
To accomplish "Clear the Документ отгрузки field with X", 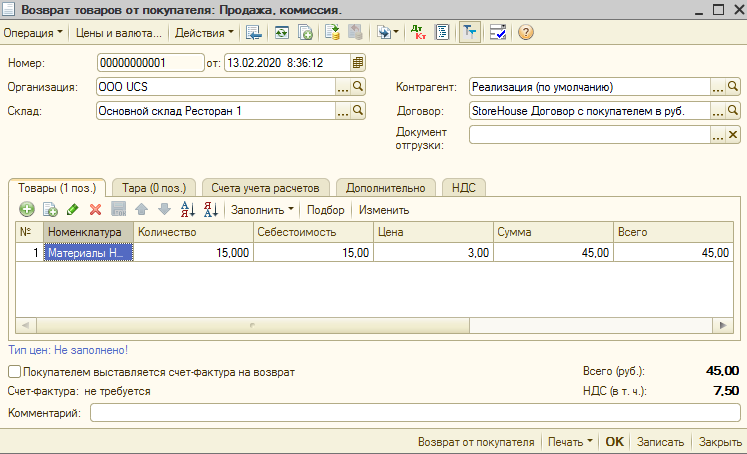I will point(733,135).
